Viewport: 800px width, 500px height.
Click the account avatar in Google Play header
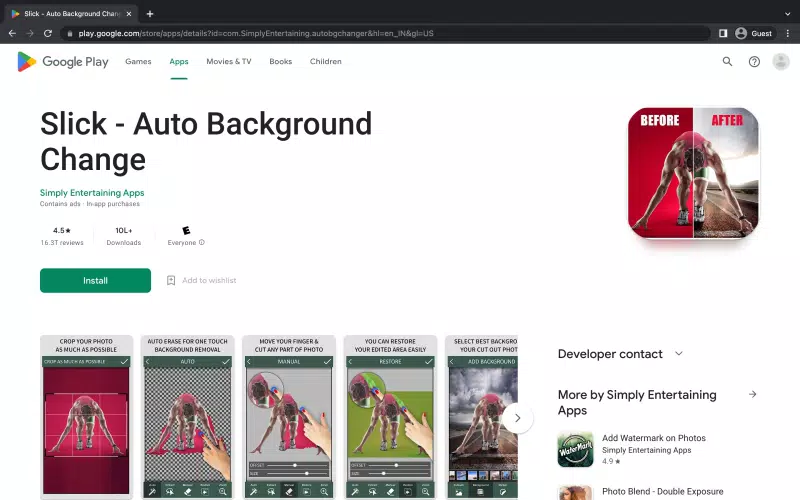[781, 62]
